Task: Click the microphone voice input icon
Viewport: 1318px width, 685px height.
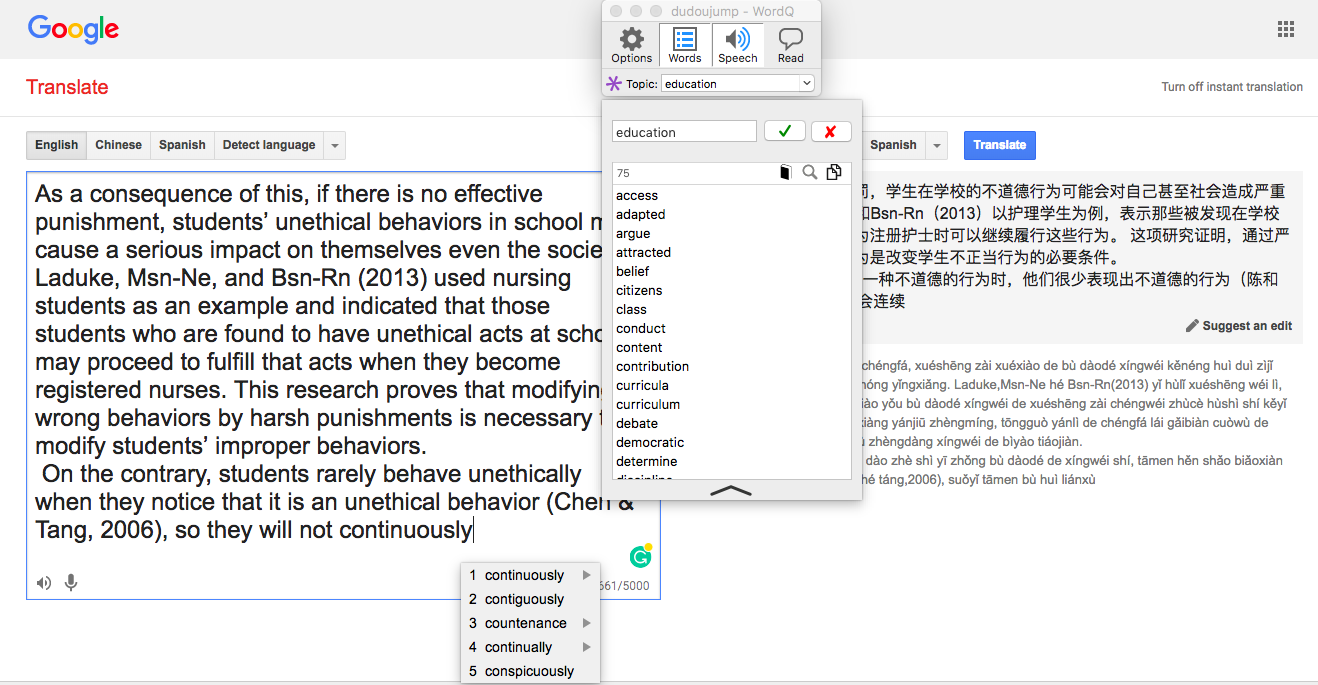Action: [x=71, y=583]
